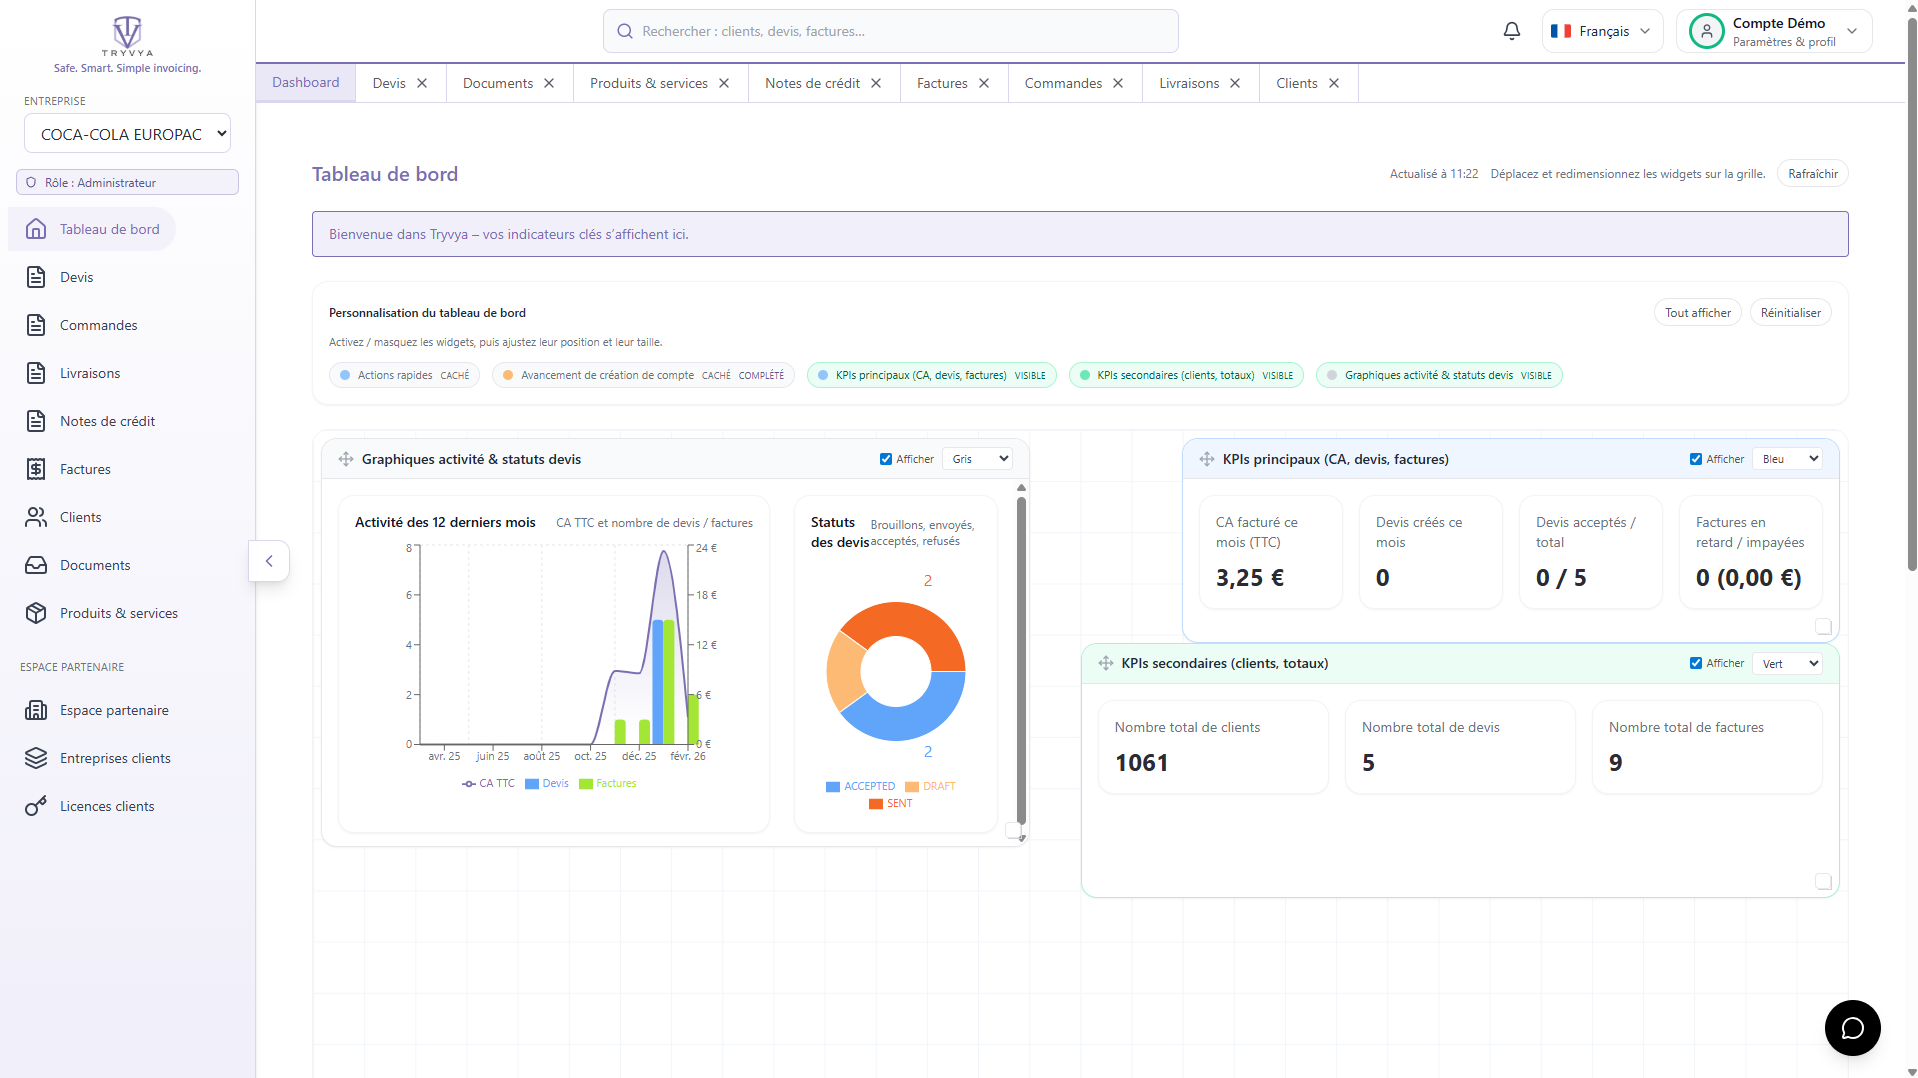
Task: Open the Bleu color selector for KPIs principaux
Action: (x=1789, y=459)
